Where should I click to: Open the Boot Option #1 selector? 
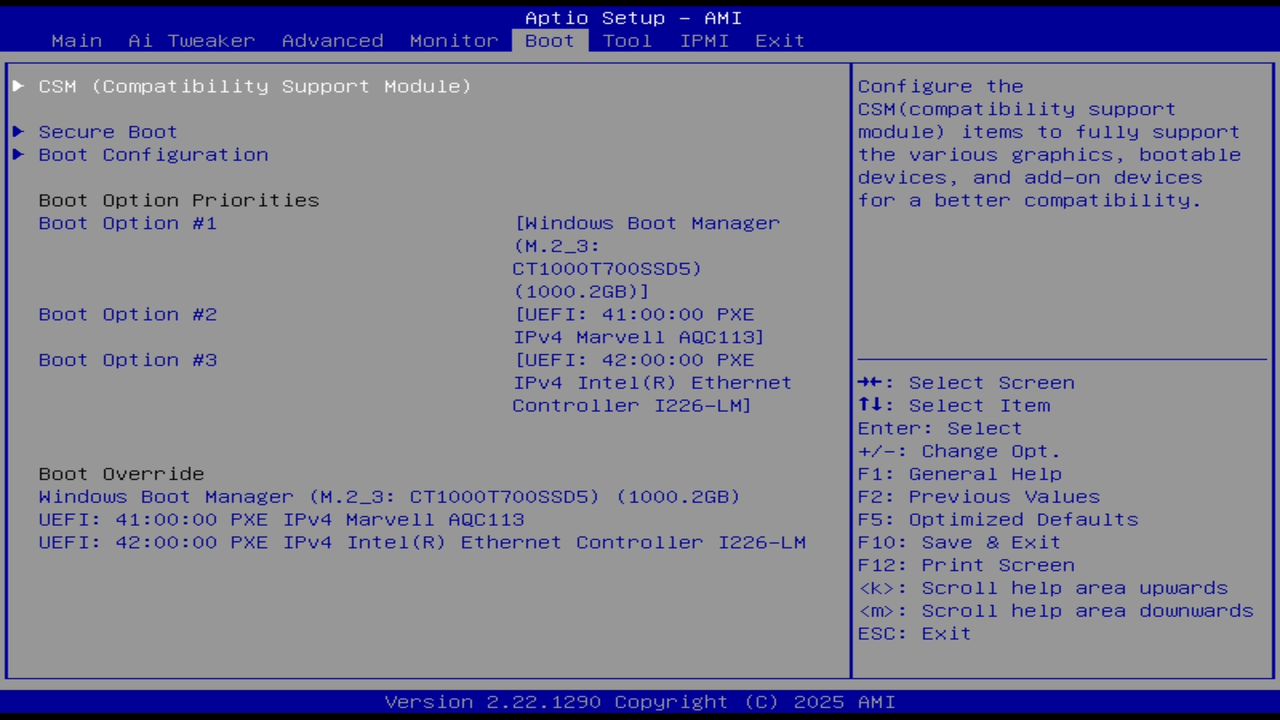[127, 223]
